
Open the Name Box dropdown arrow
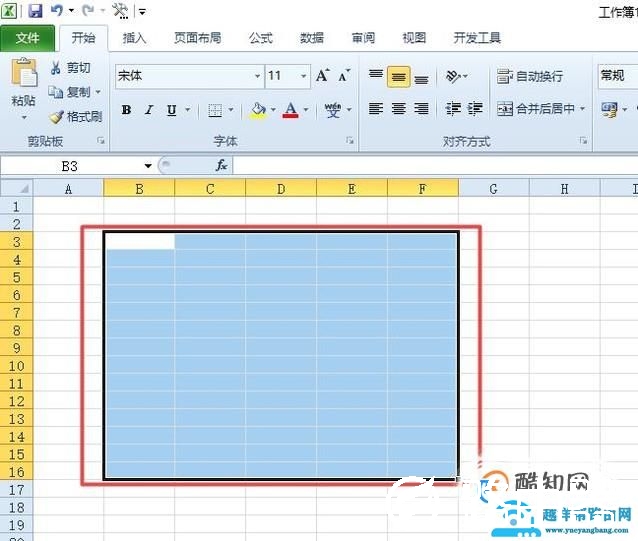point(148,166)
